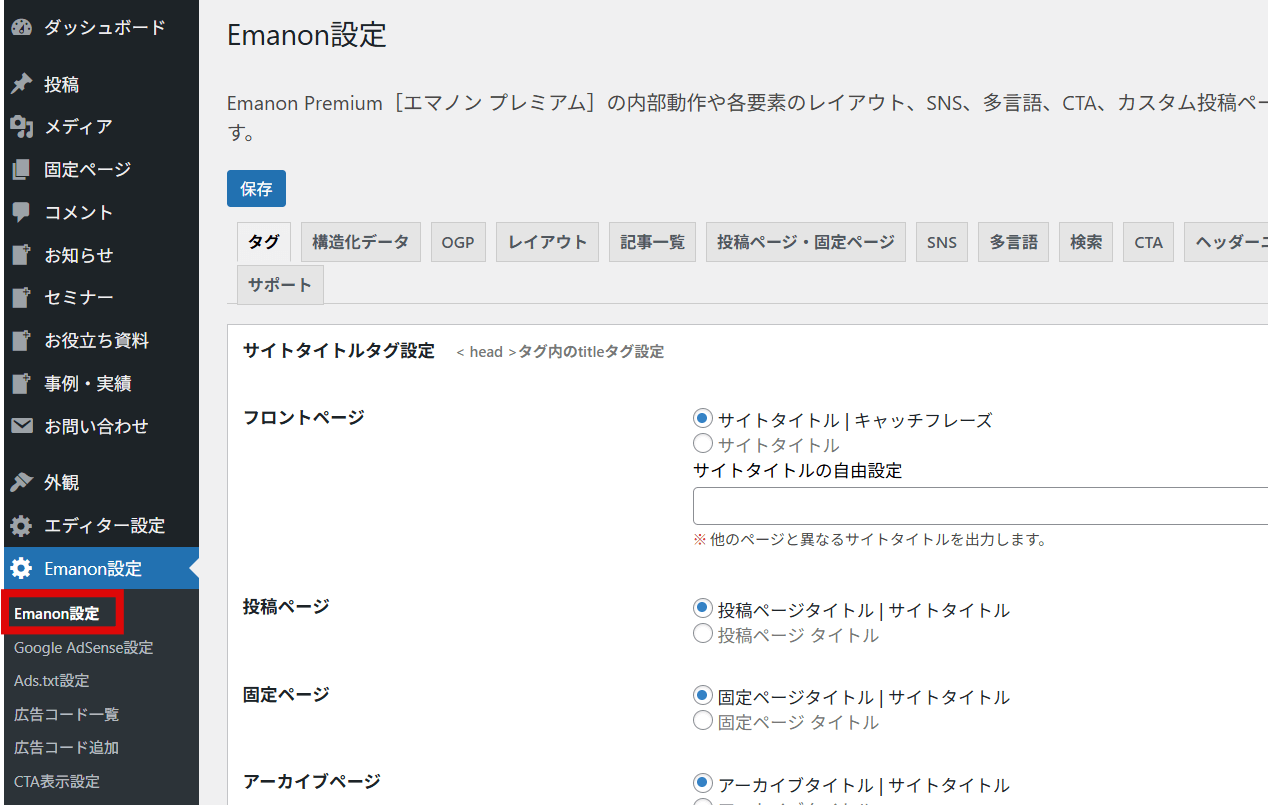This screenshot has width=1268, height=805.
Task: Open the レイアウト tab
Action: point(547,242)
